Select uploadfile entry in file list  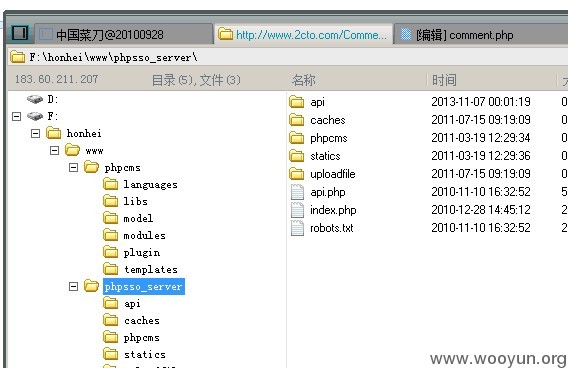(x=333, y=174)
